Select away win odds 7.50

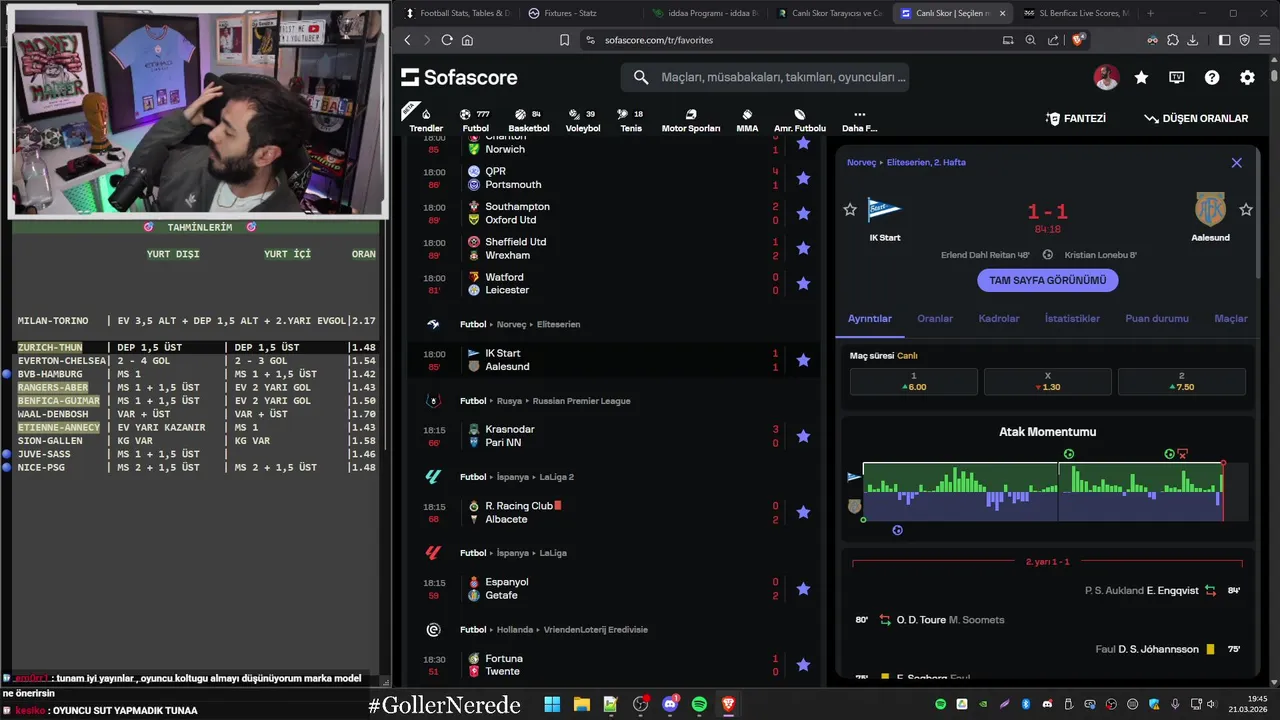tap(1182, 381)
